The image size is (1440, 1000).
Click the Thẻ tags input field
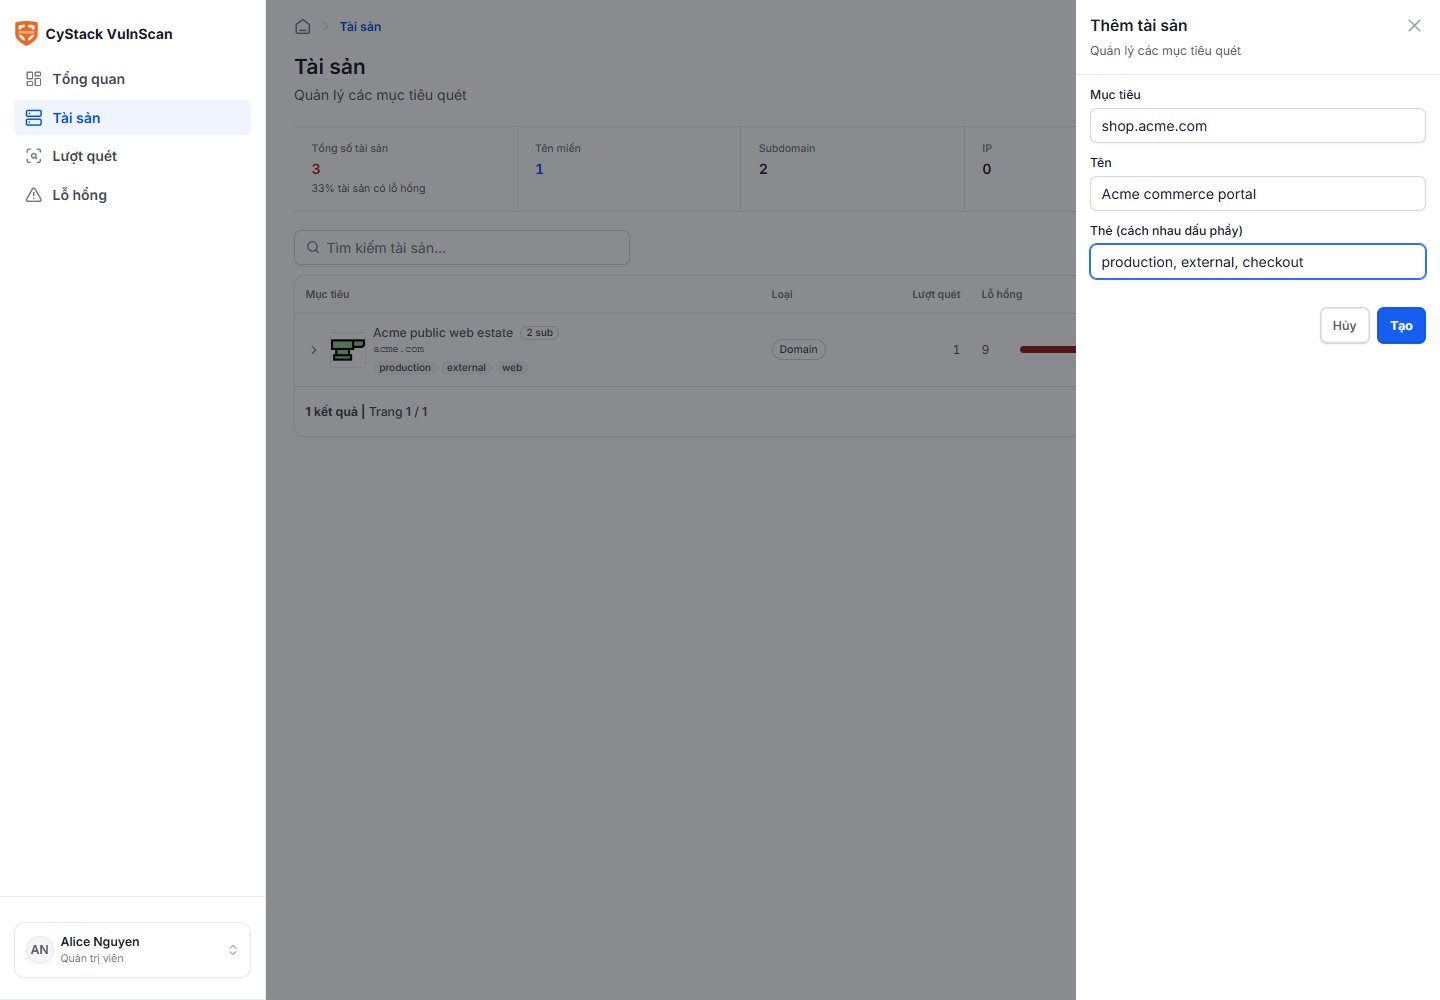[1258, 262]
